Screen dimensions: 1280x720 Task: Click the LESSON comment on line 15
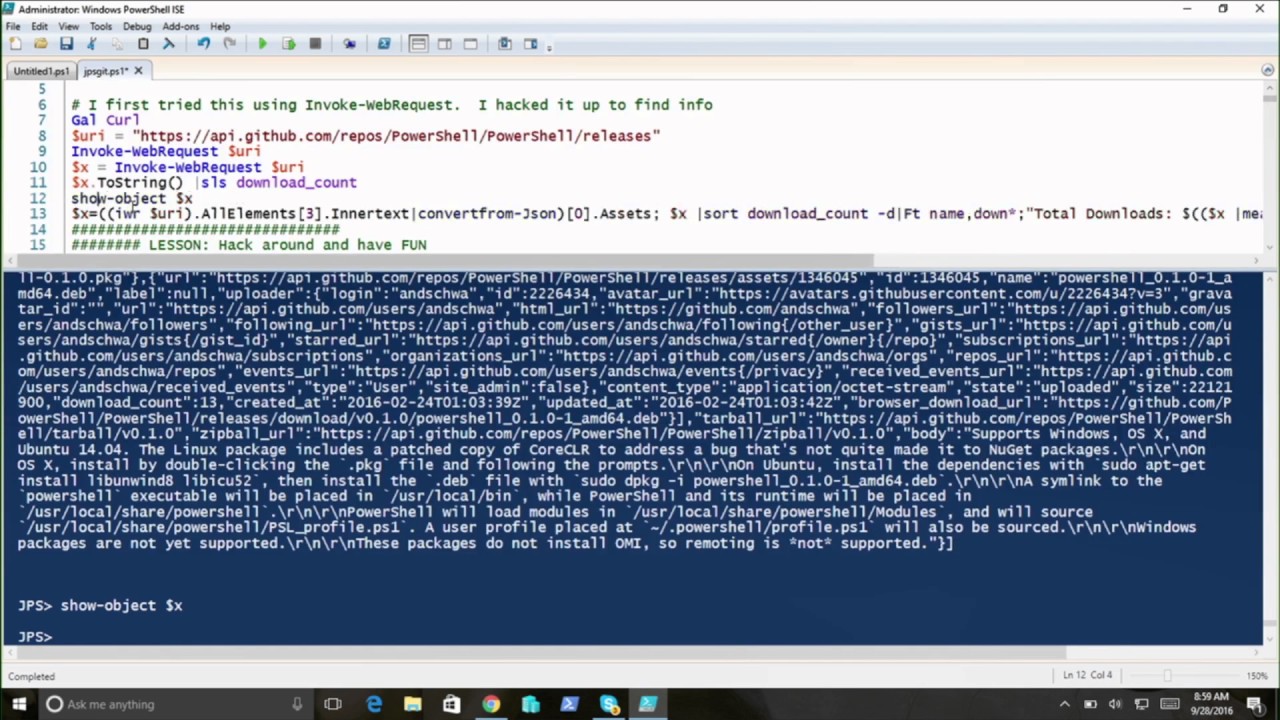coord(249,245)
